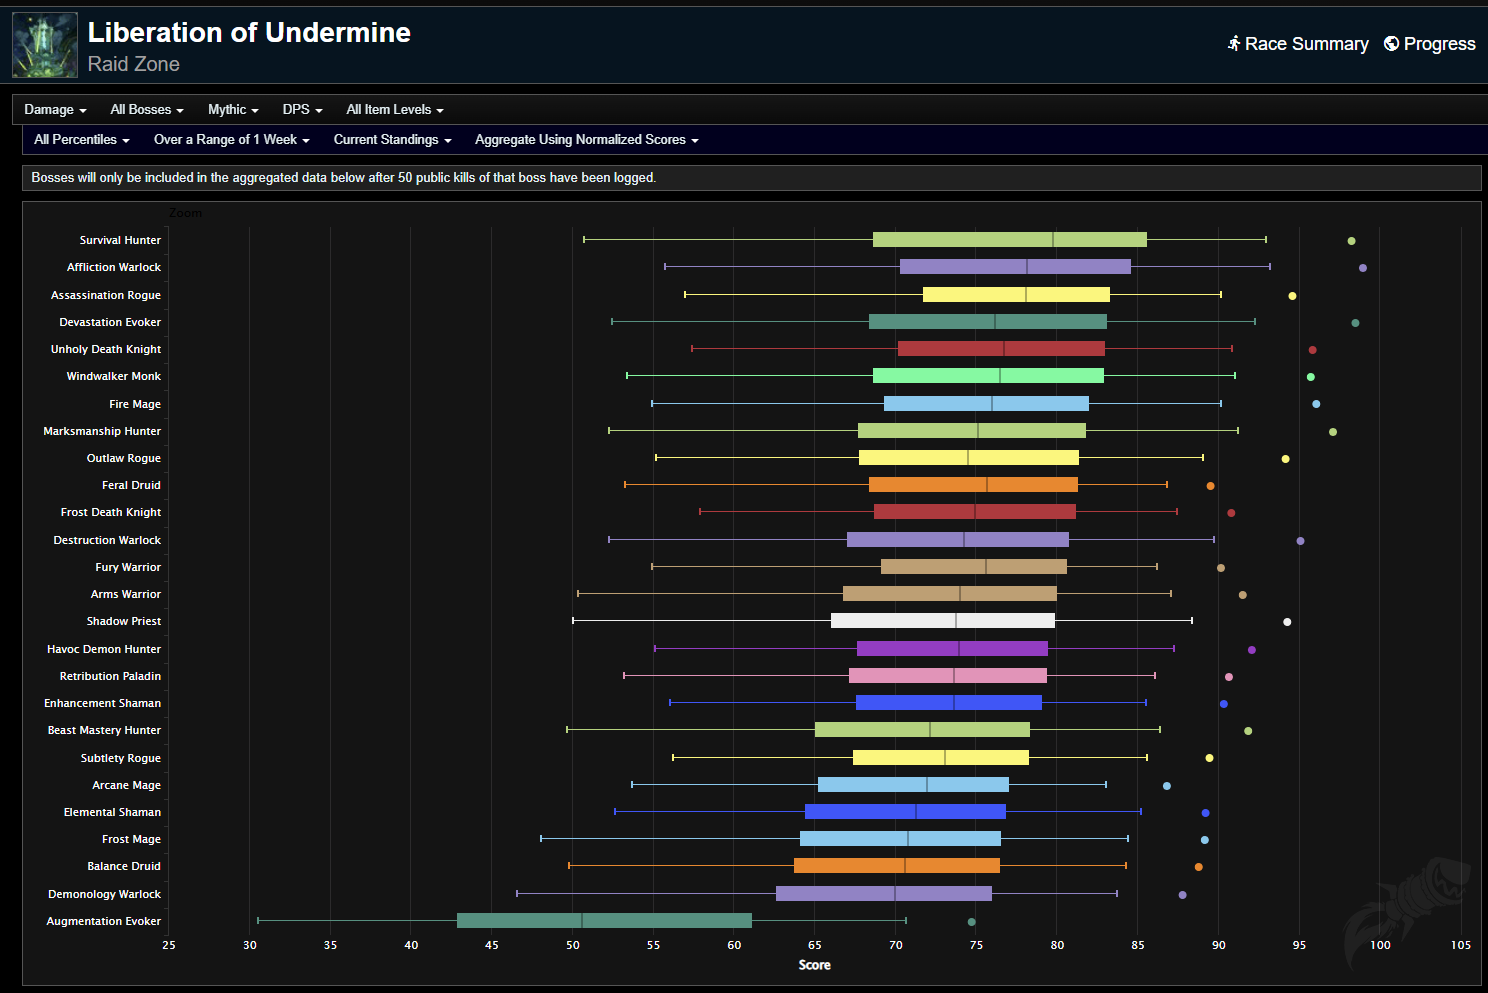Open the Race Summary page
1488x993 pixels.
[1305, 44]
